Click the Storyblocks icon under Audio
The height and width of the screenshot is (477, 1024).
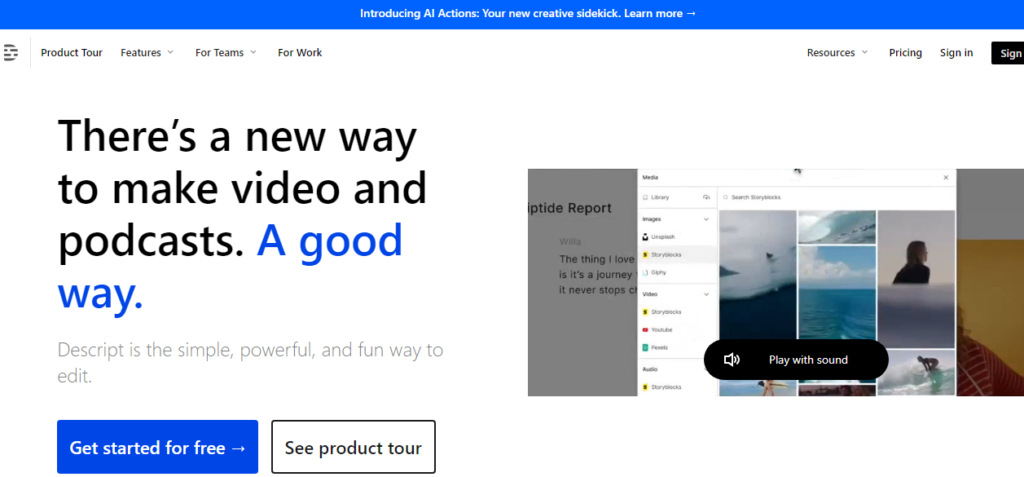click(645, 387)
